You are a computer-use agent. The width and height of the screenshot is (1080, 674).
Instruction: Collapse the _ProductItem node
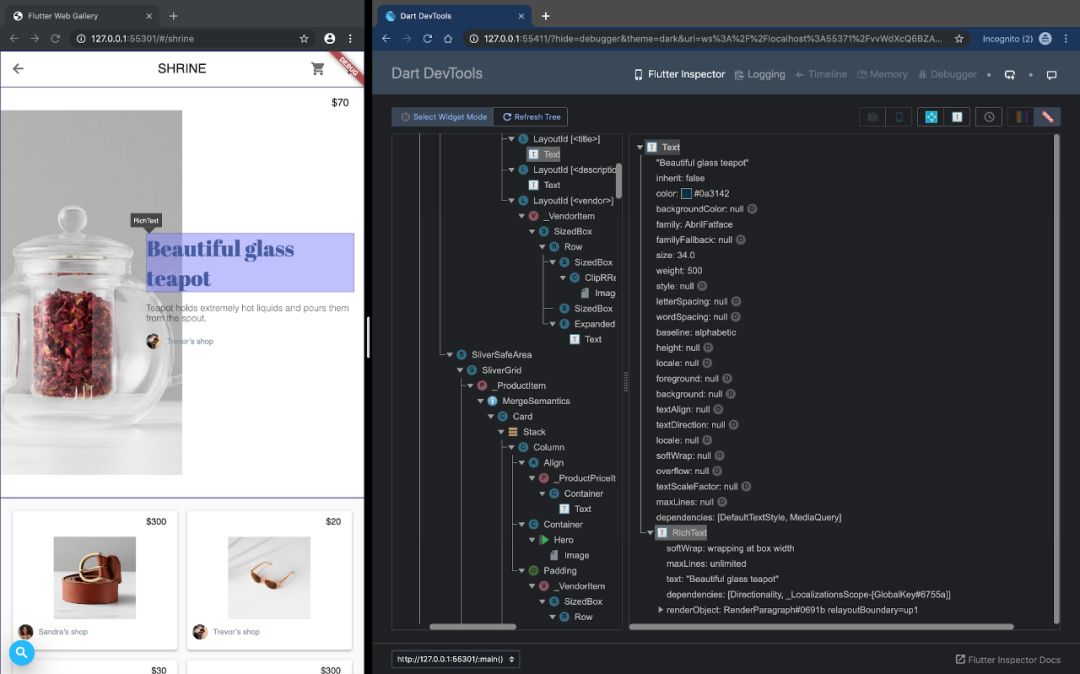[470, 386]
